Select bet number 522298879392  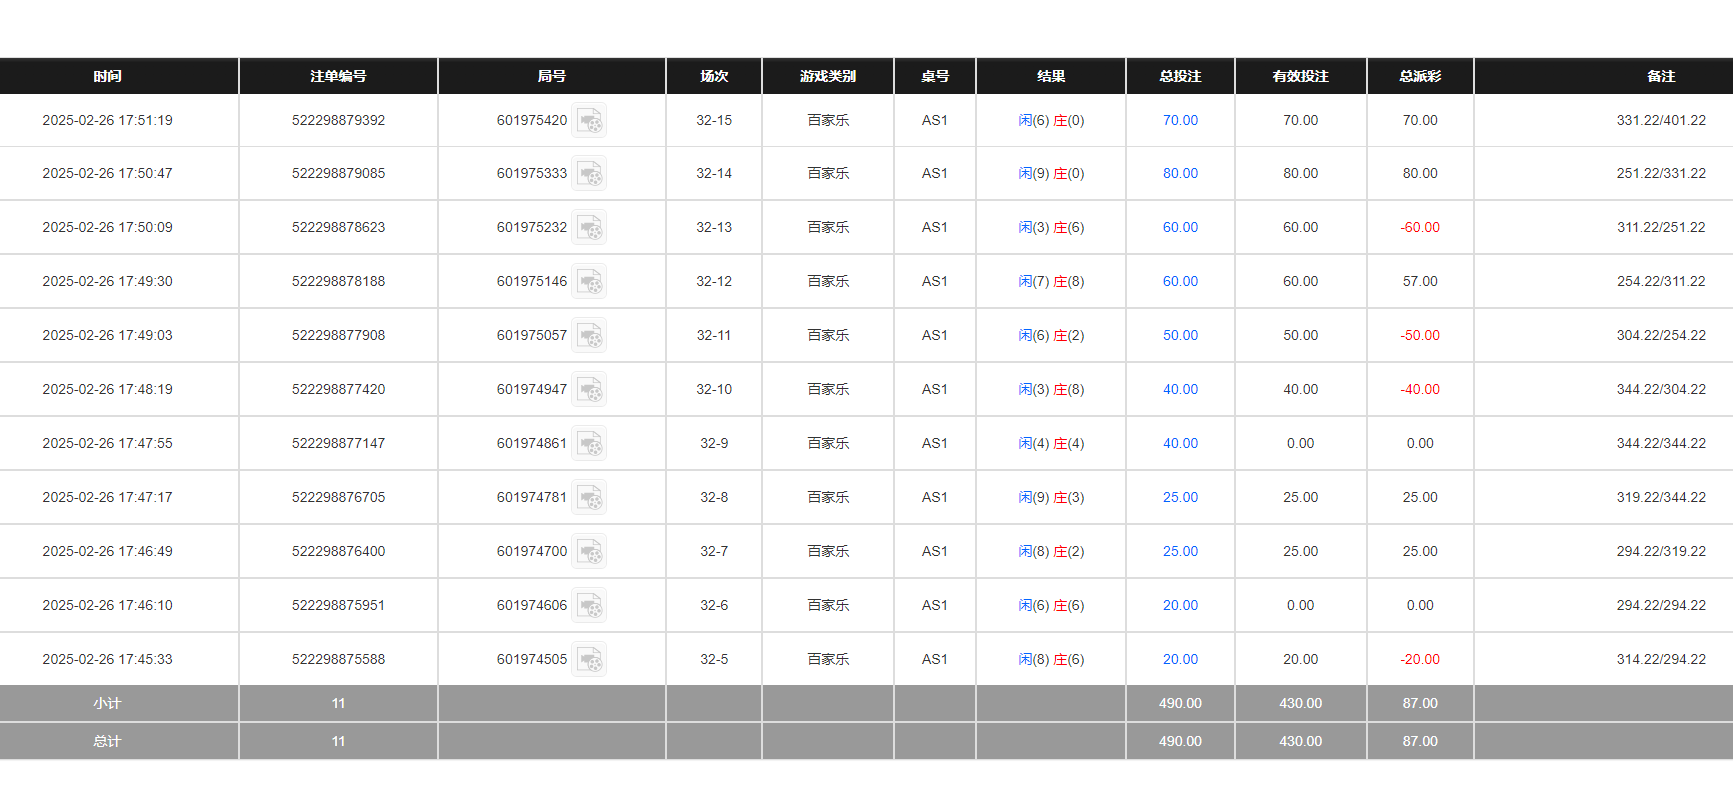tap(338, 120)
